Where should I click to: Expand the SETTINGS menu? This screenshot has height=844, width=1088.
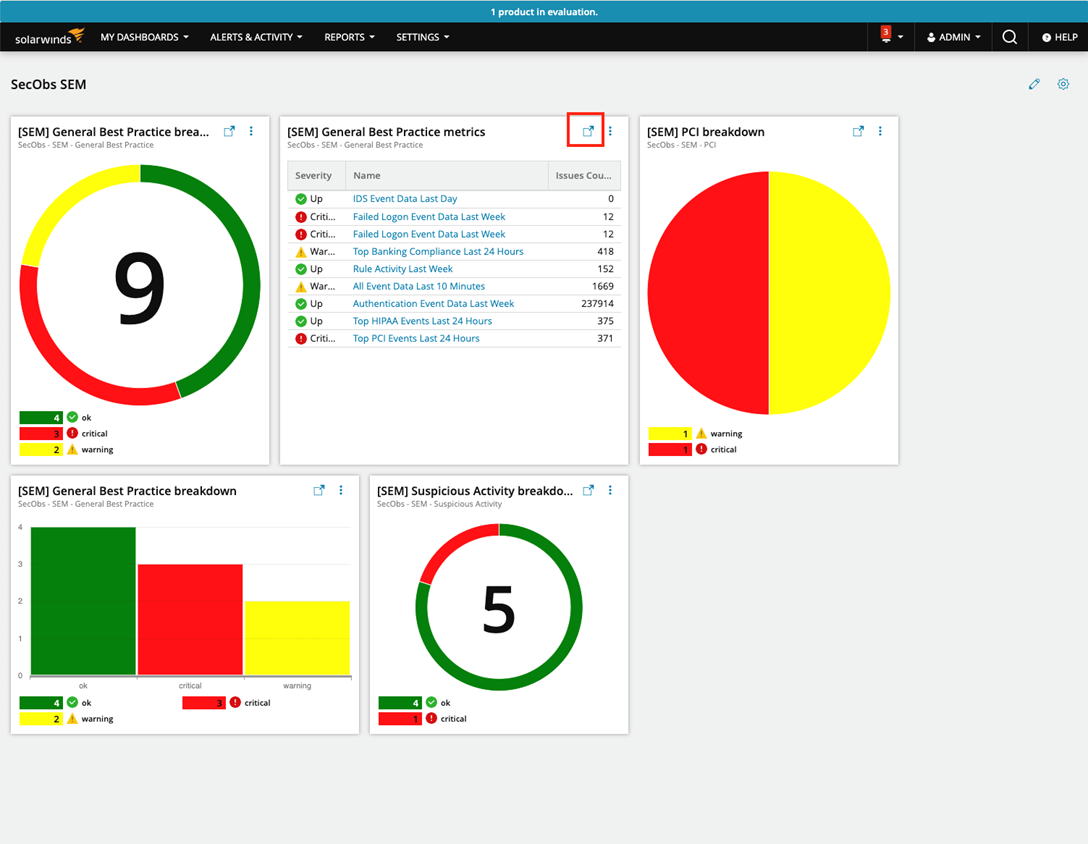click(423, 37)
